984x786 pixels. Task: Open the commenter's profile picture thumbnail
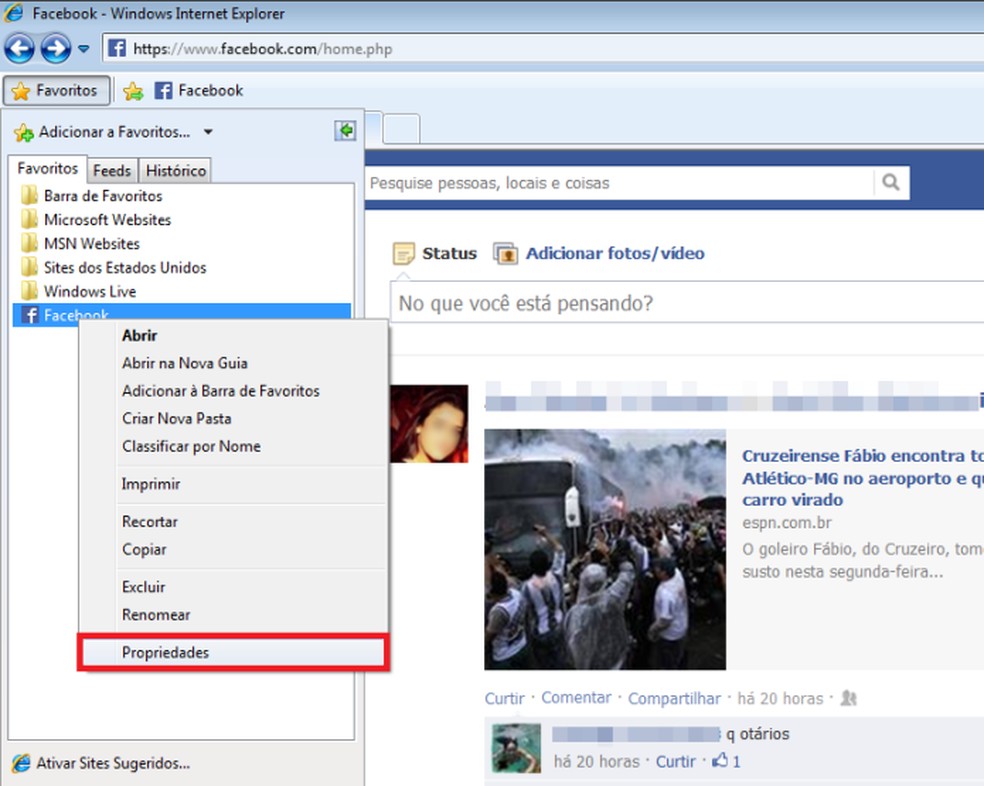point(516,748)
